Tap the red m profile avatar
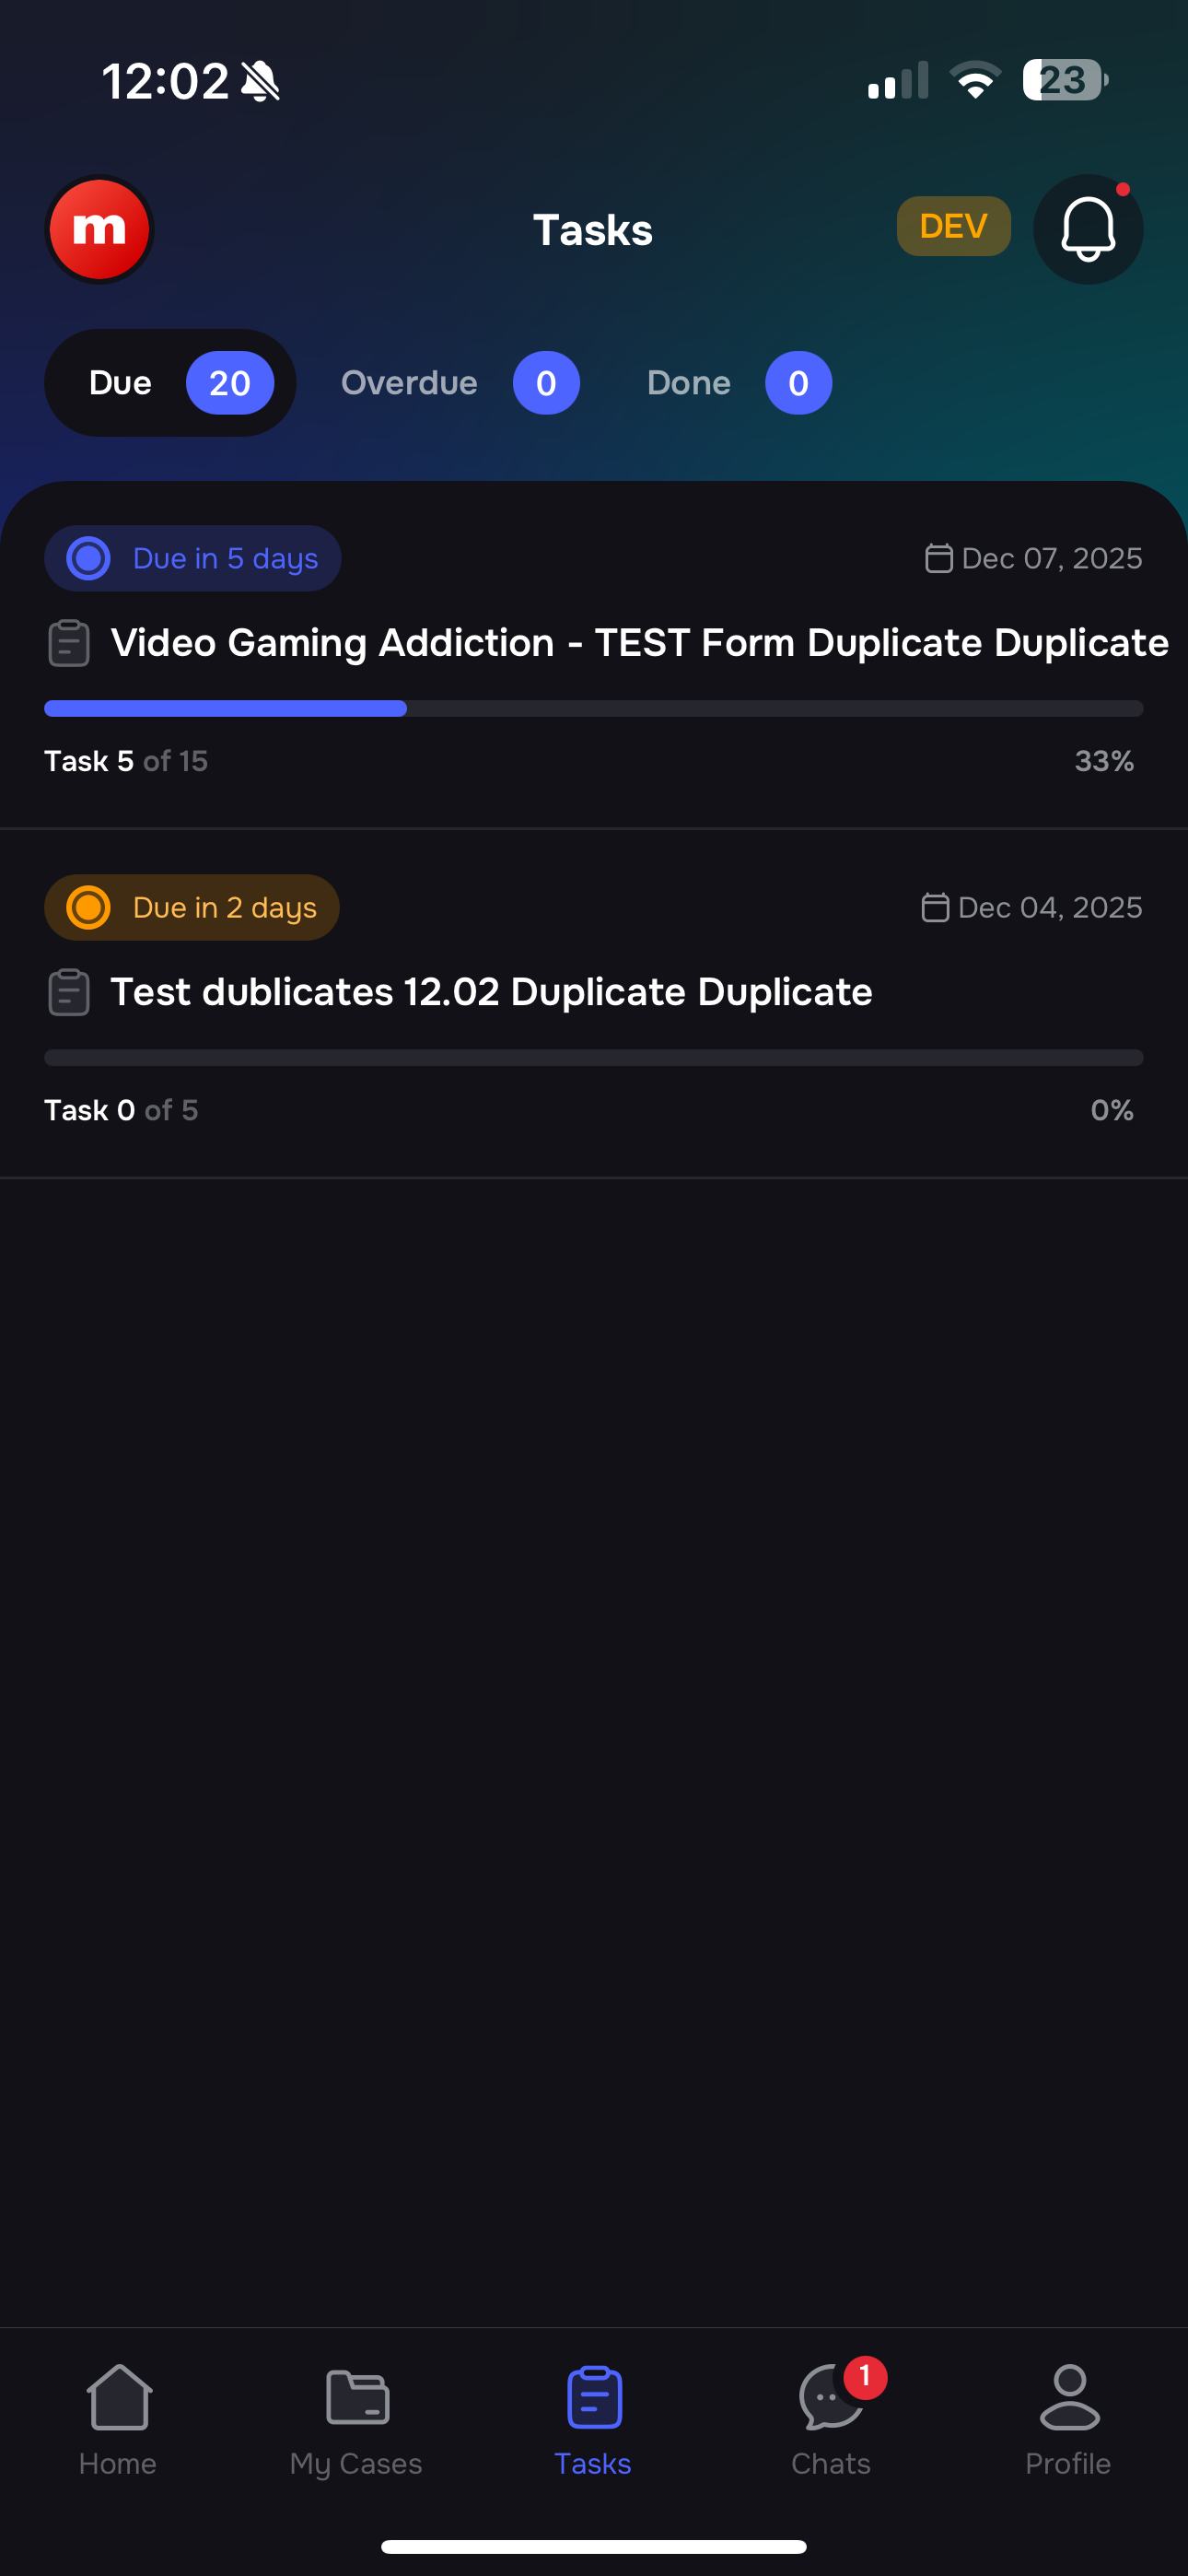The width and height of the screenshot is (1188, 2576). click(x=99, y=229)
